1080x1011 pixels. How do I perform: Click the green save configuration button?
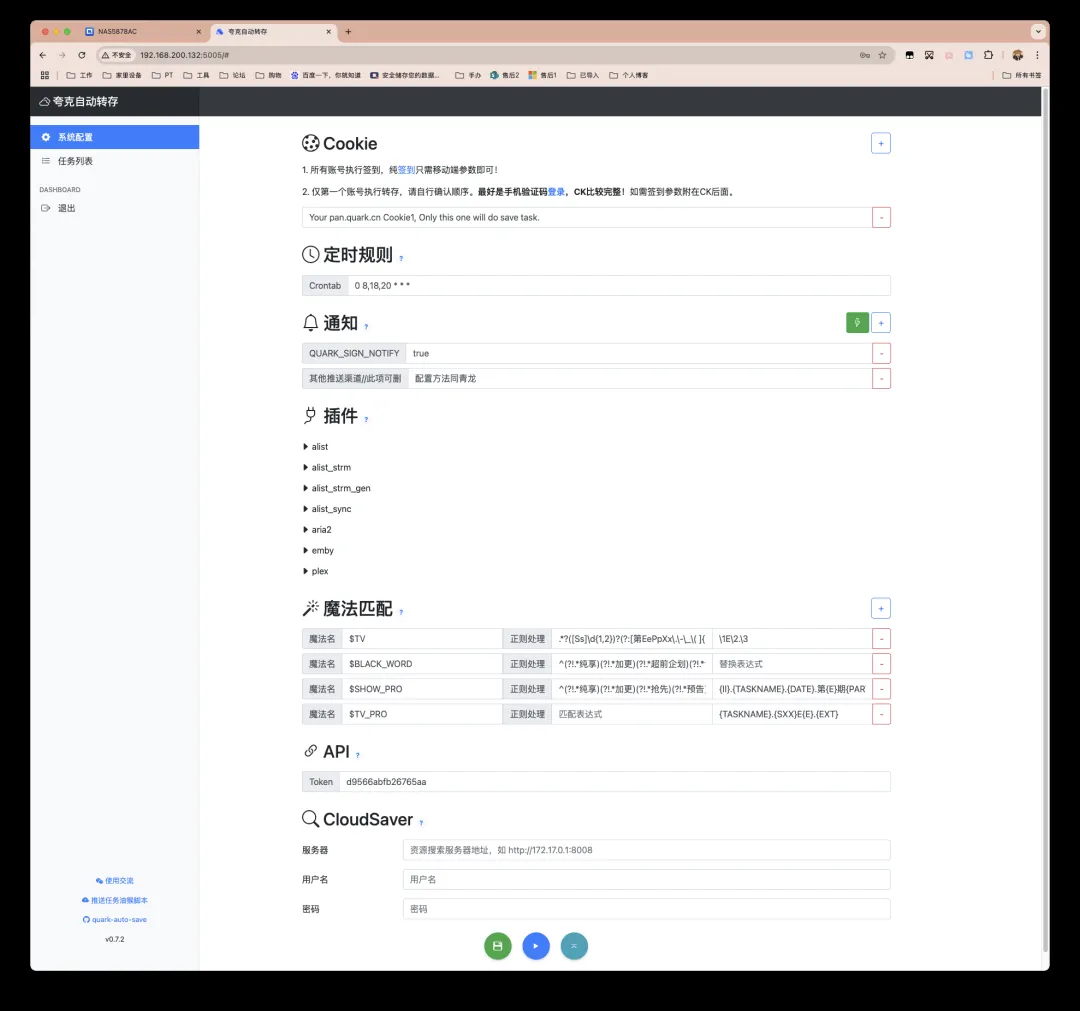coord(497,946)
